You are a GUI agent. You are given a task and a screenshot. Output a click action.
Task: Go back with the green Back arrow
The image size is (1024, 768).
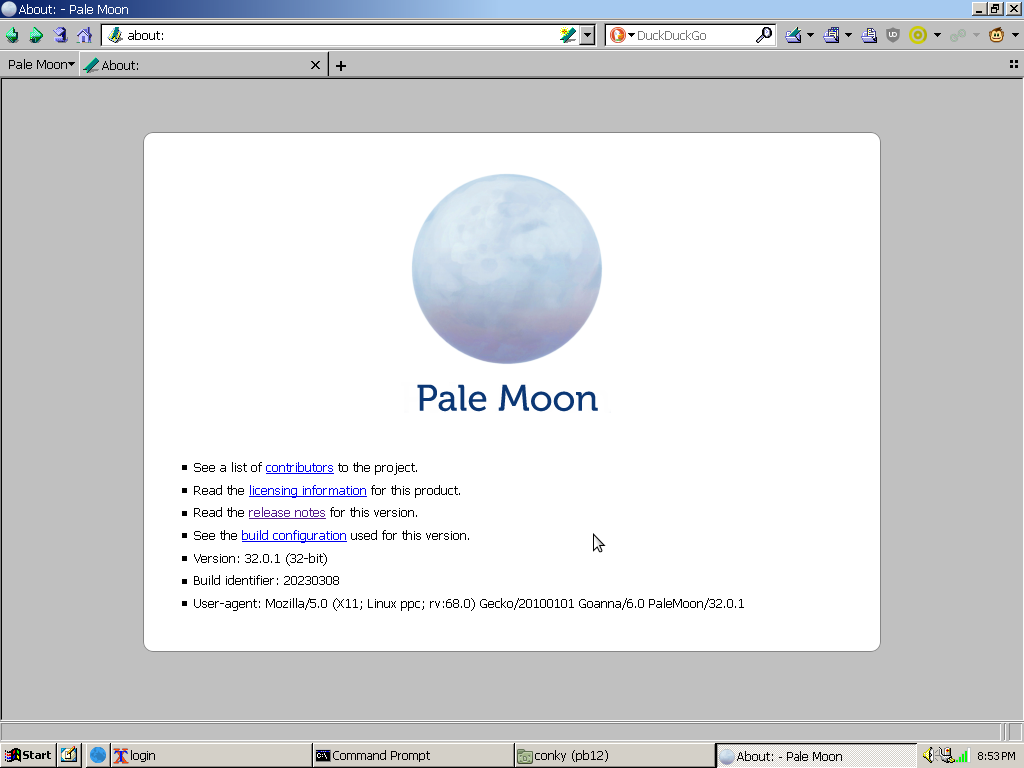[x=12, y=35]
